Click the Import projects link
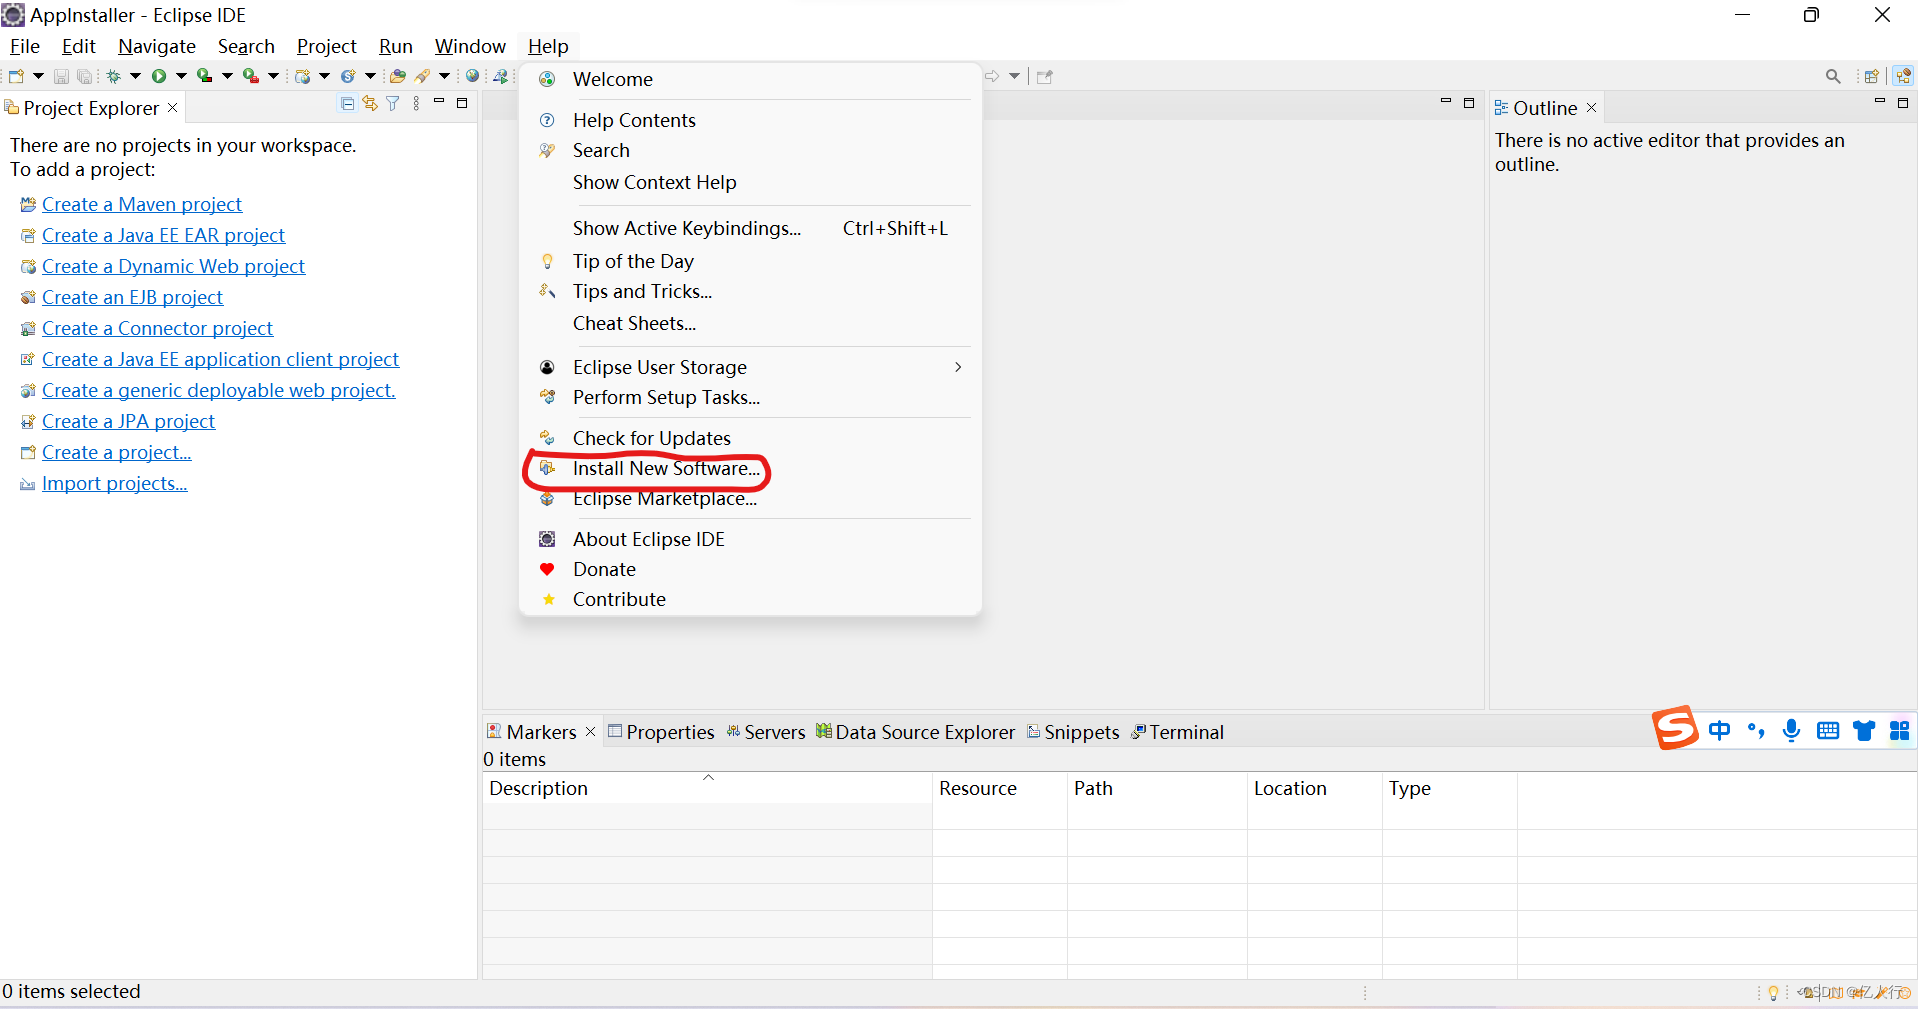 pyautogui.click(x=114, y=483)
